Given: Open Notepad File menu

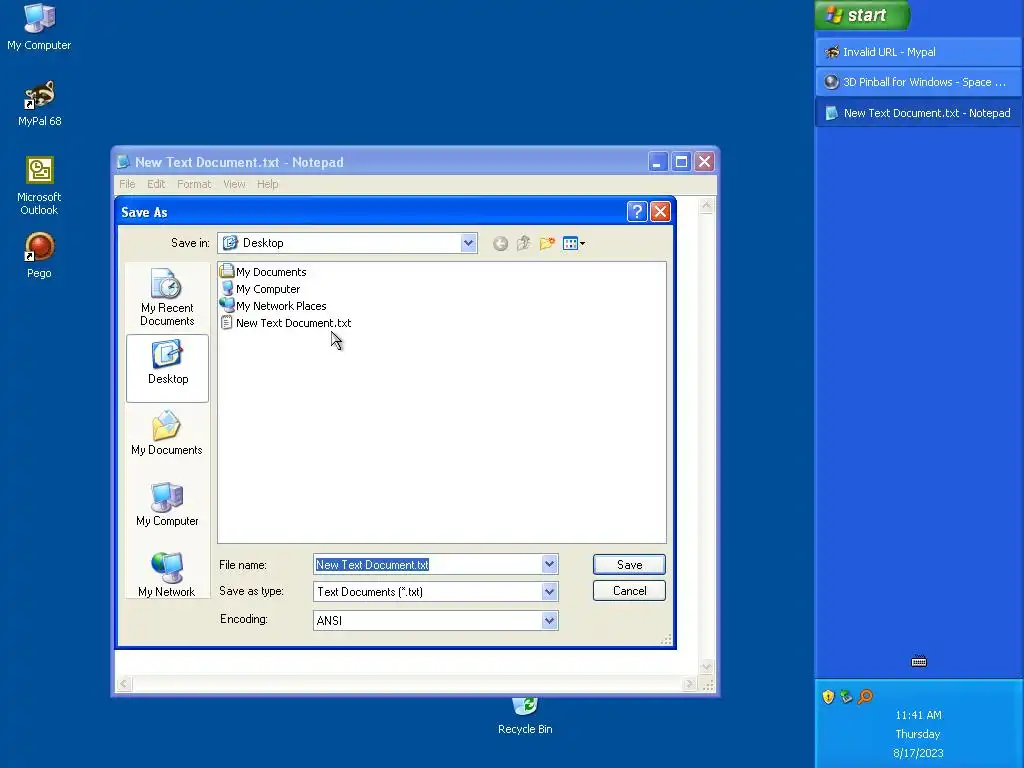Looking at the screenshot, I should [127, 184].
